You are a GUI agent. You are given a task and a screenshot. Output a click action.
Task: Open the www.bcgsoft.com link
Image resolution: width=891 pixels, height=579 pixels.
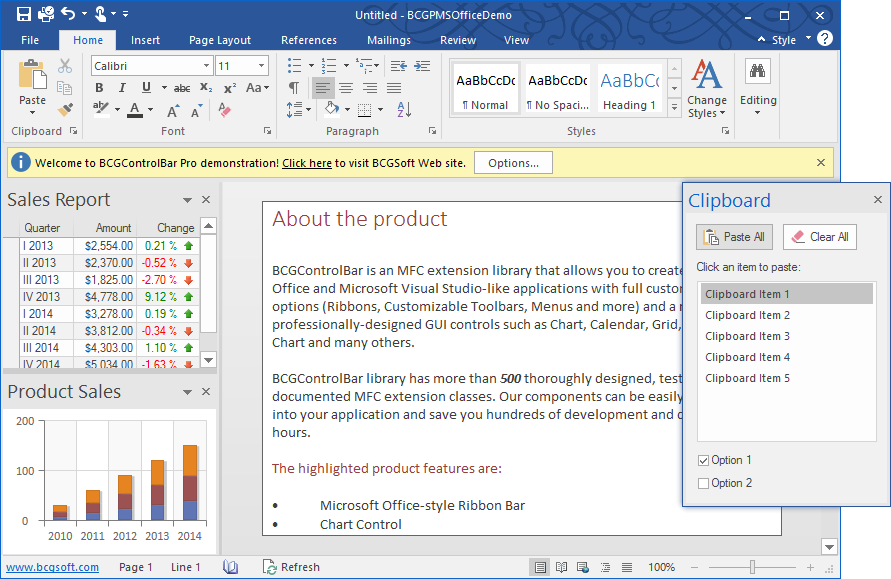(52, 567)
